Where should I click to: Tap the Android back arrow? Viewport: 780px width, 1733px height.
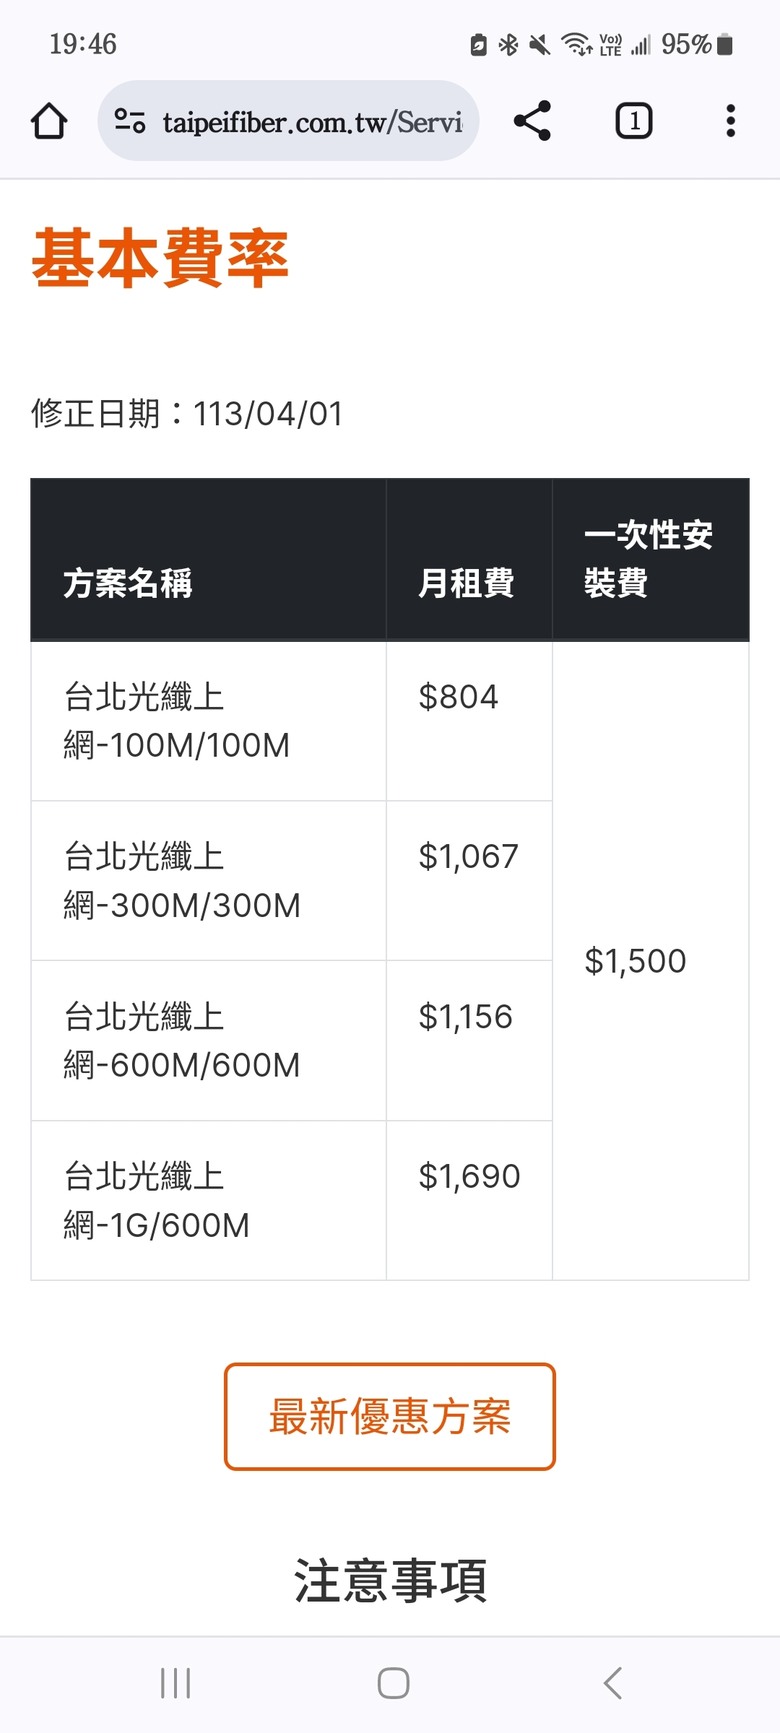coord(613,1683)
